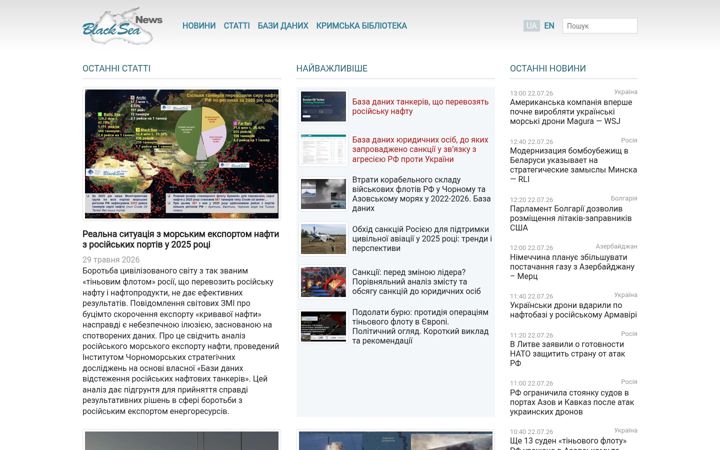Open thumbnail for Санкції: перед зміною лідера
Viewport: 720px width, 450px height.
pyautogui.click(x=323, y=282)
